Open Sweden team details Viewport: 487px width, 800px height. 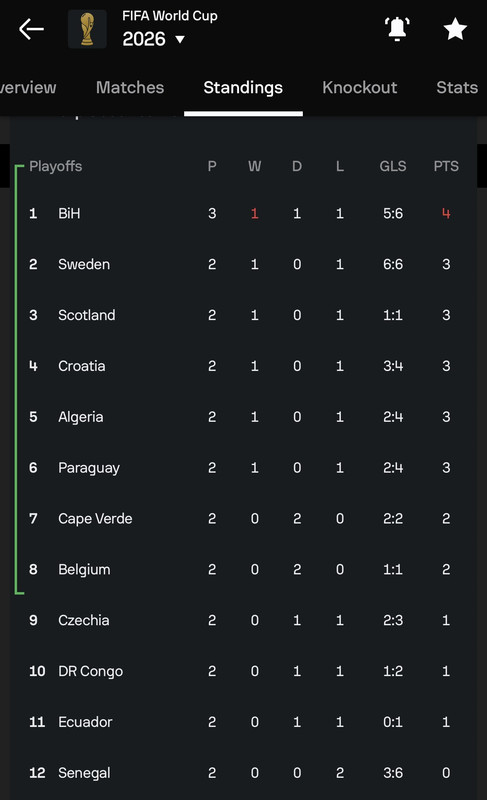(x=244, y=264)
